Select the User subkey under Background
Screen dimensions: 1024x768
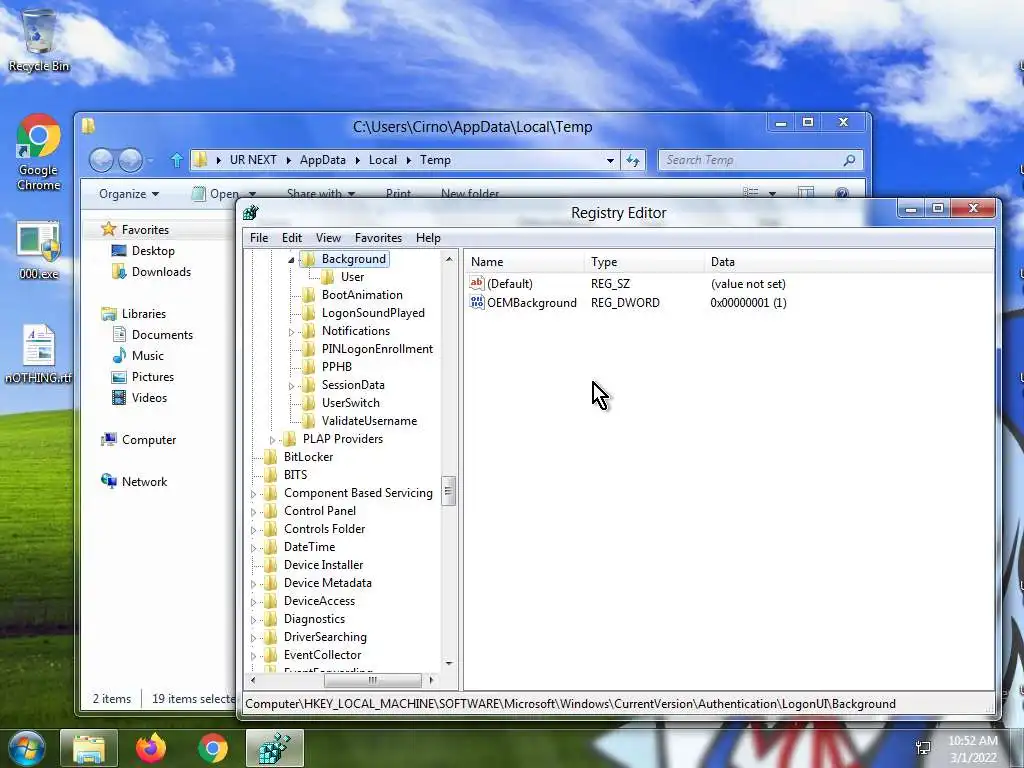tap(352, 277)
